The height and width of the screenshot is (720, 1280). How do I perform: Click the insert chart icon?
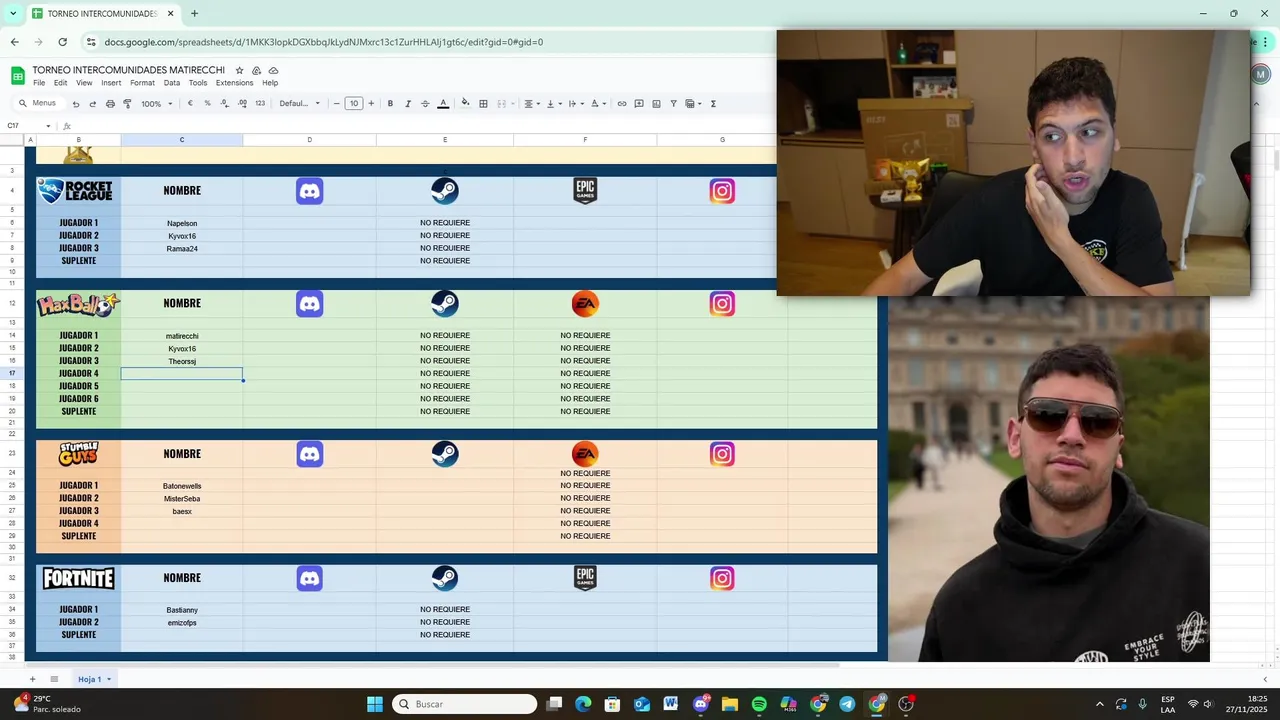pyautogui.click(x=656, y=104)
